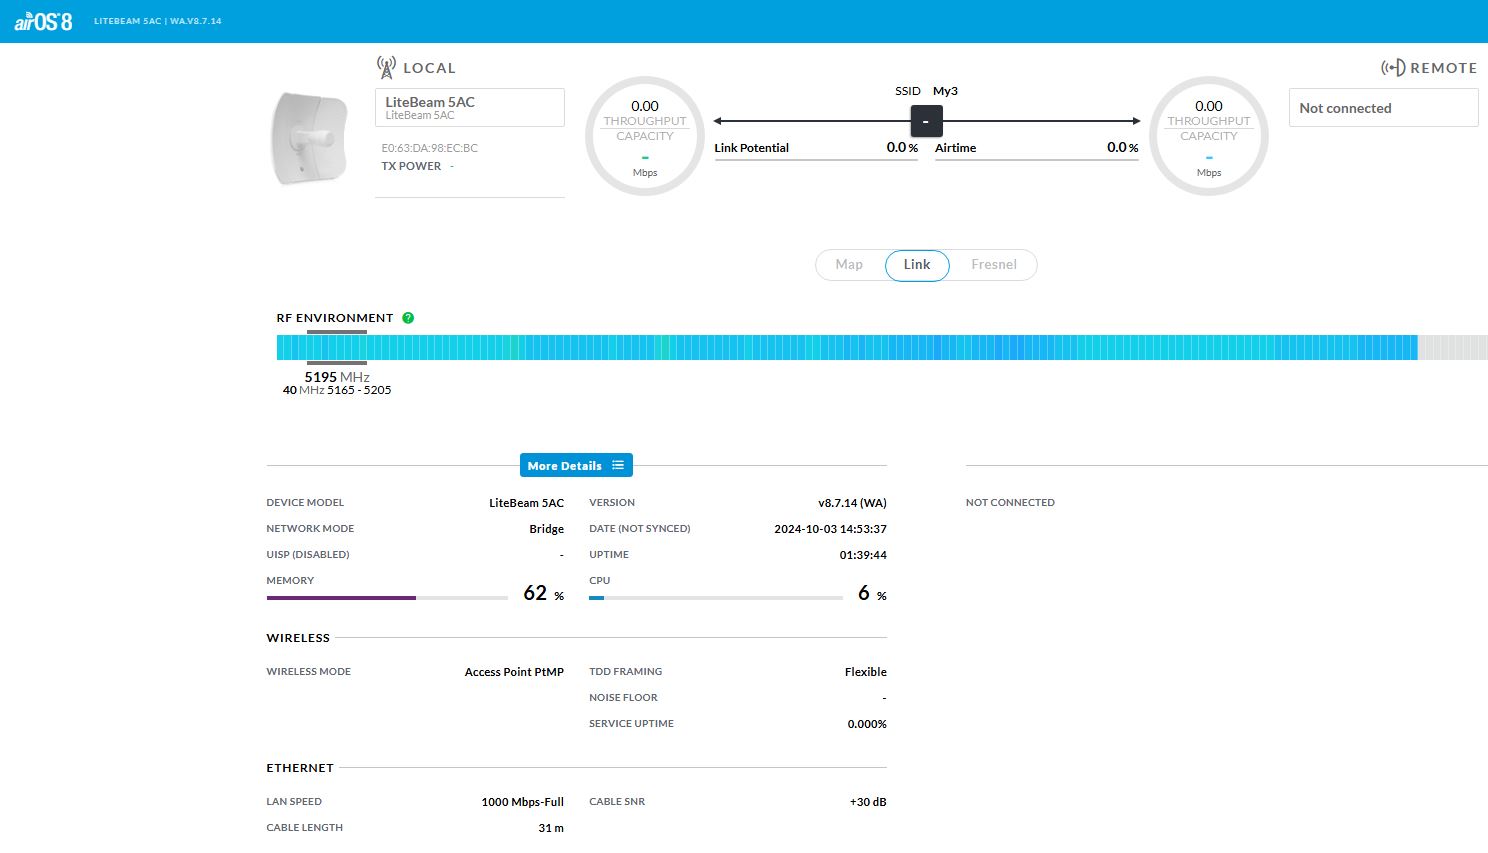
Task: Click the Not connected remote device box
Action: pyautogui.click(x=1383, y=108)
